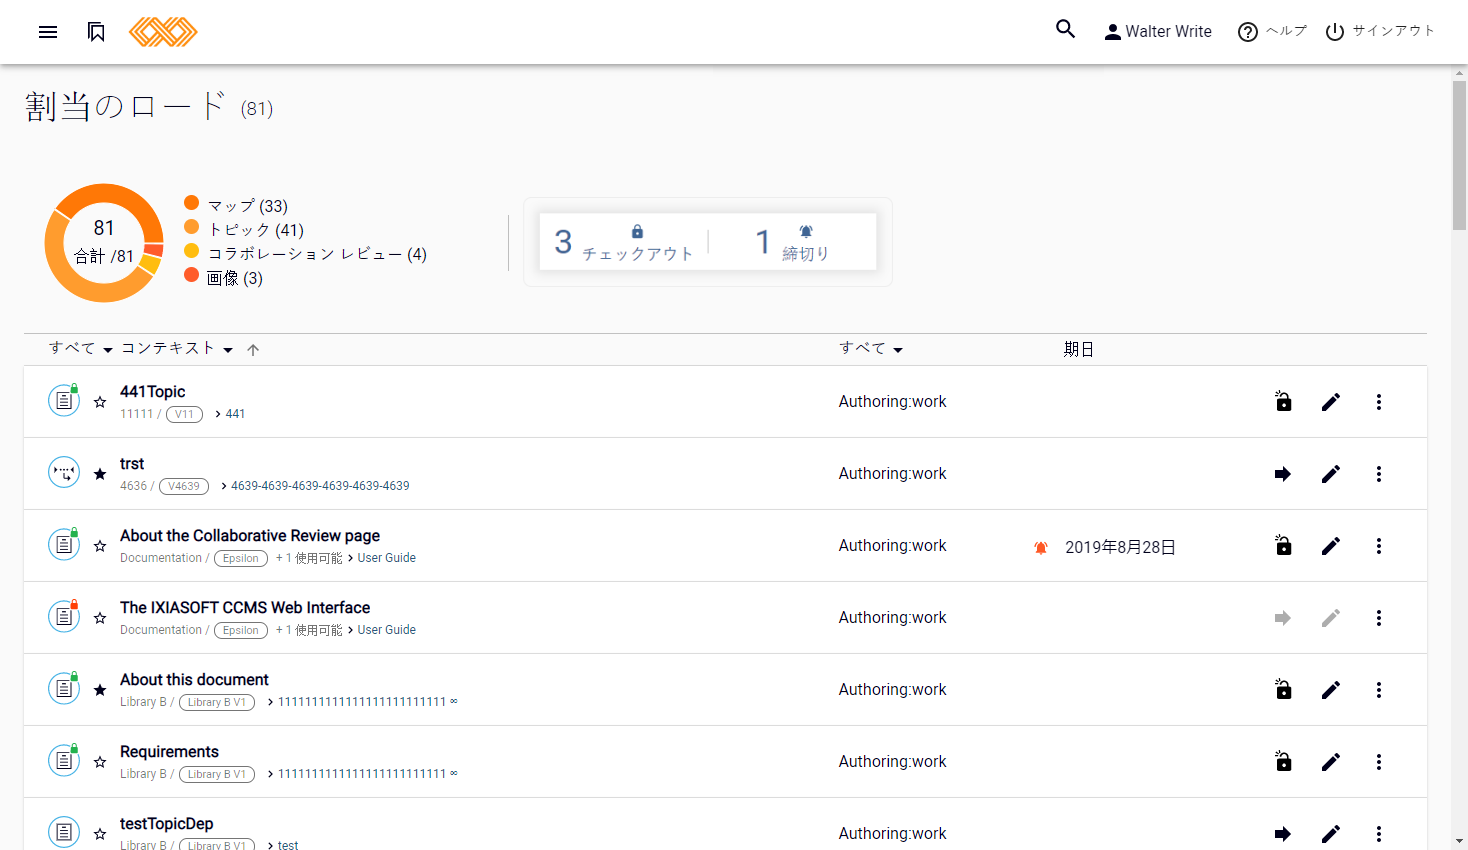This screenshot has height=850, width=1468.
Task: Toggle star for About the Collaborative Review page
Action: (100, 546)
